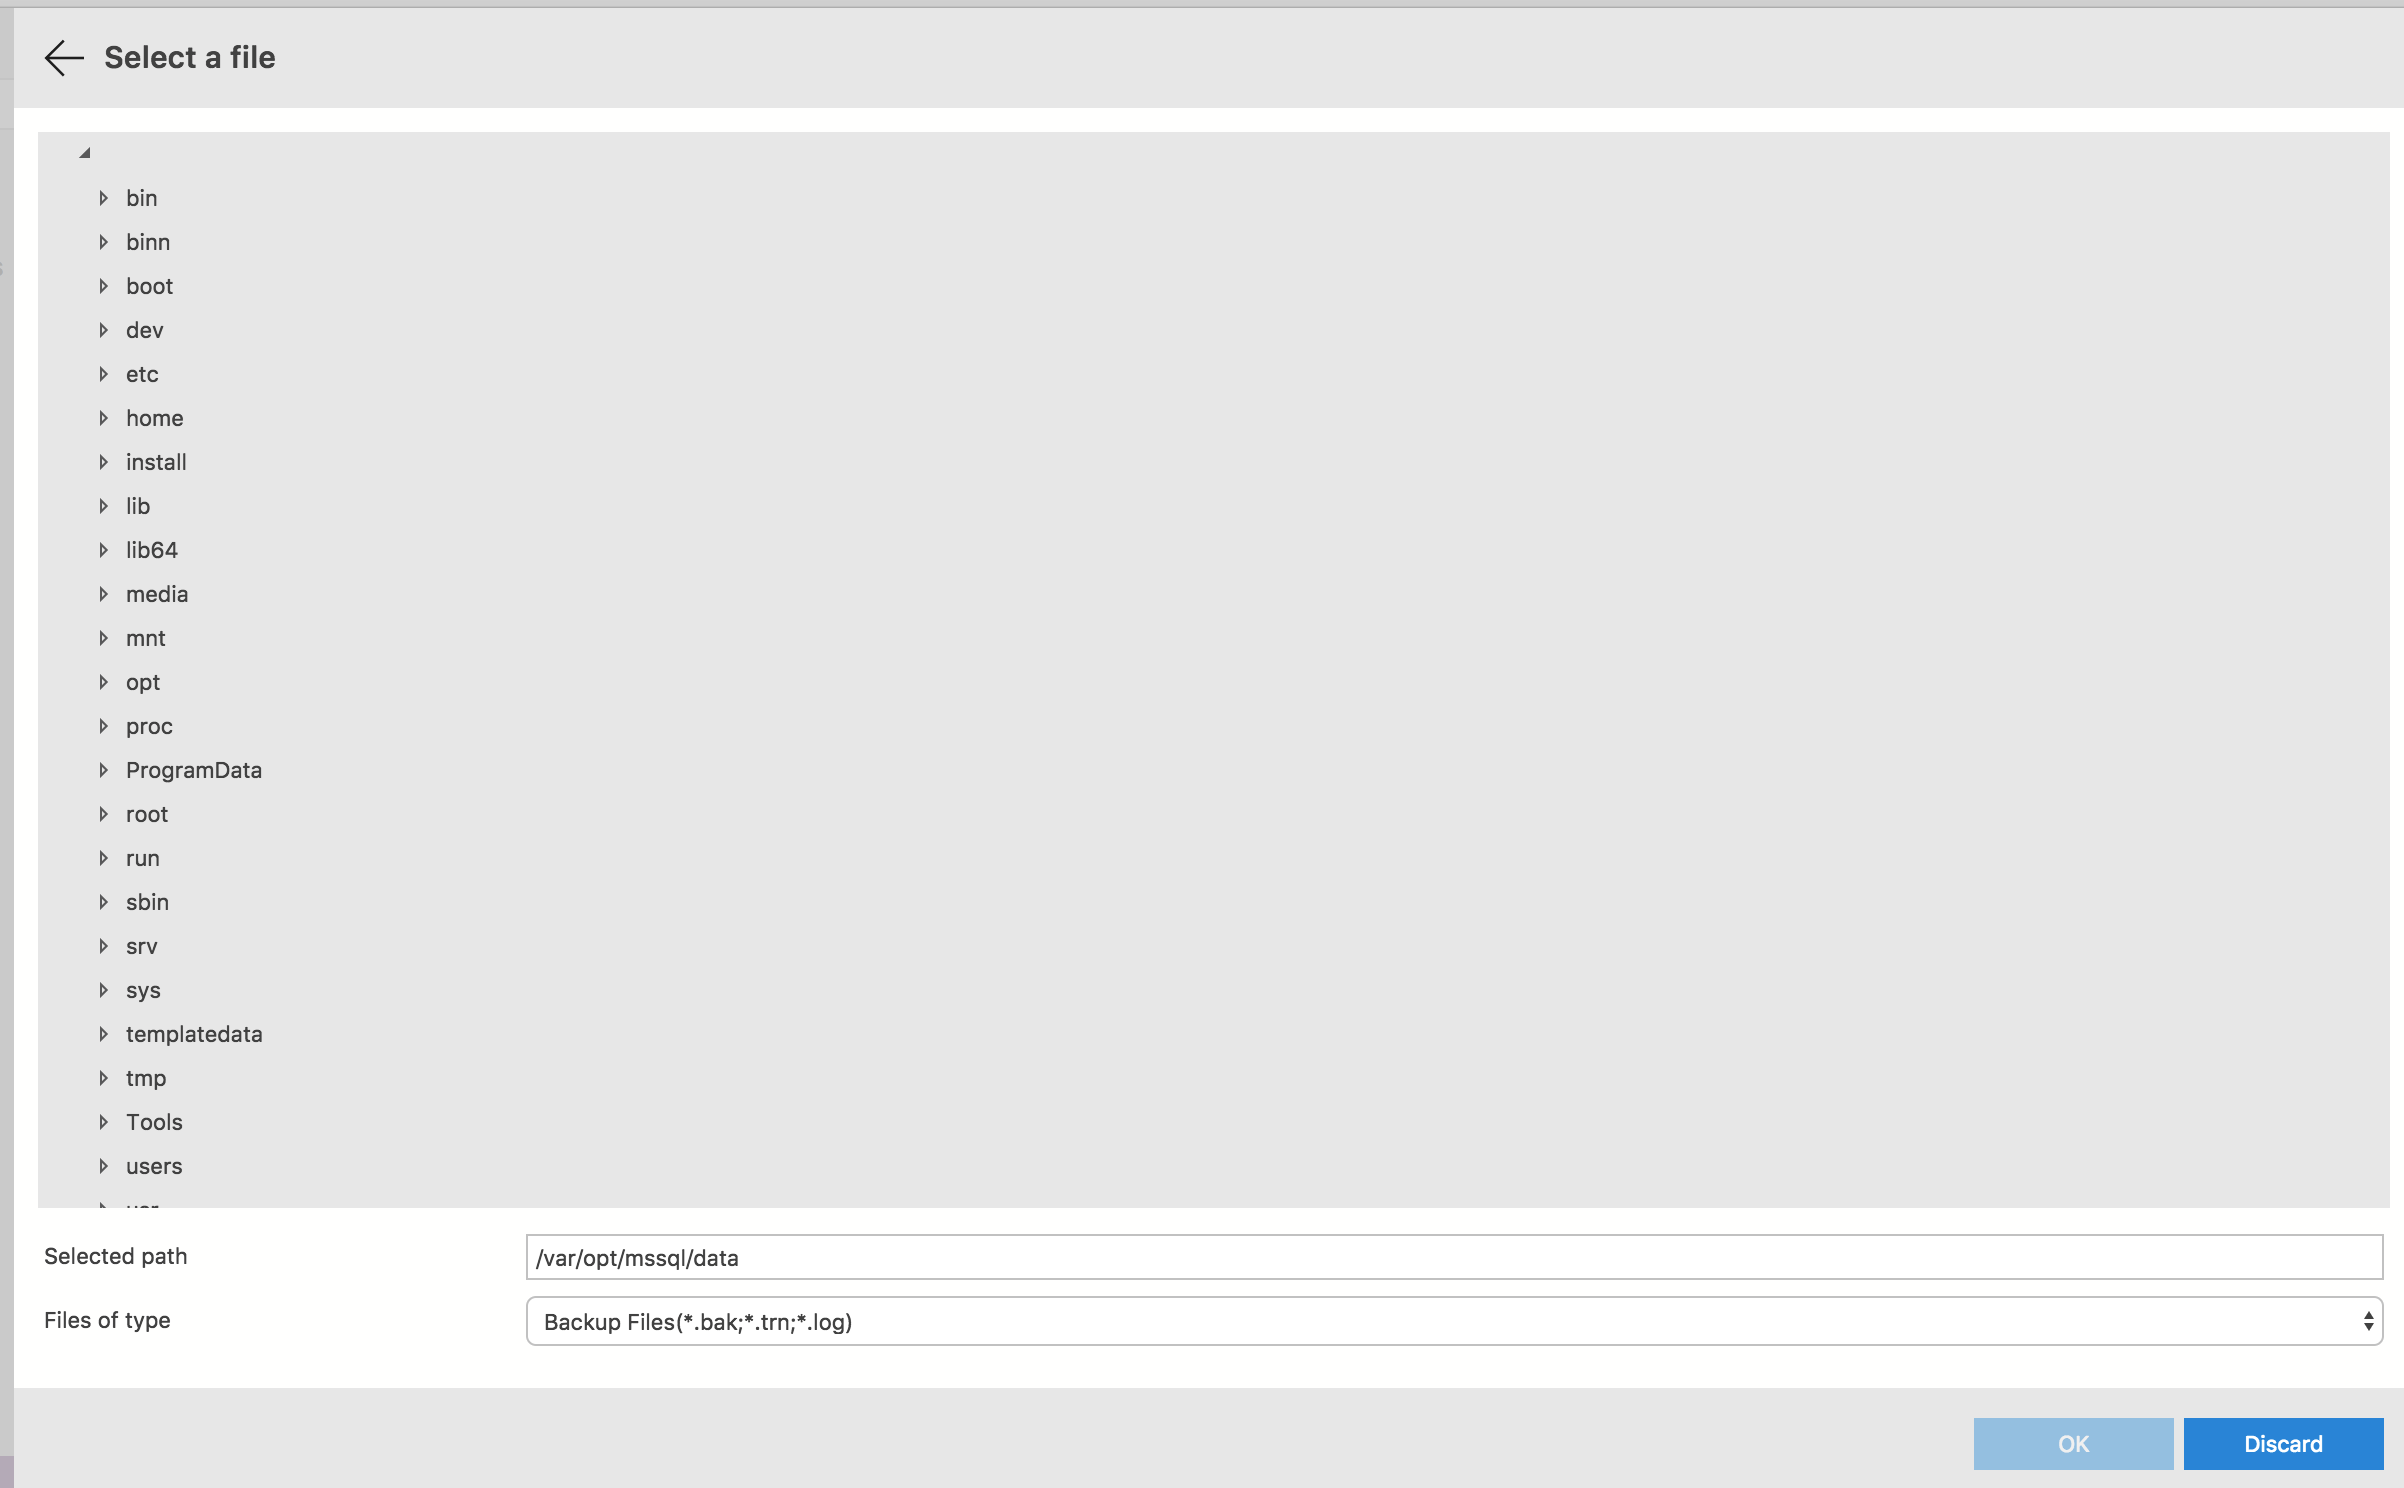2404x1488 pixels.
Task: Expand the 'home' directory folder
Action: coord(106,417)
